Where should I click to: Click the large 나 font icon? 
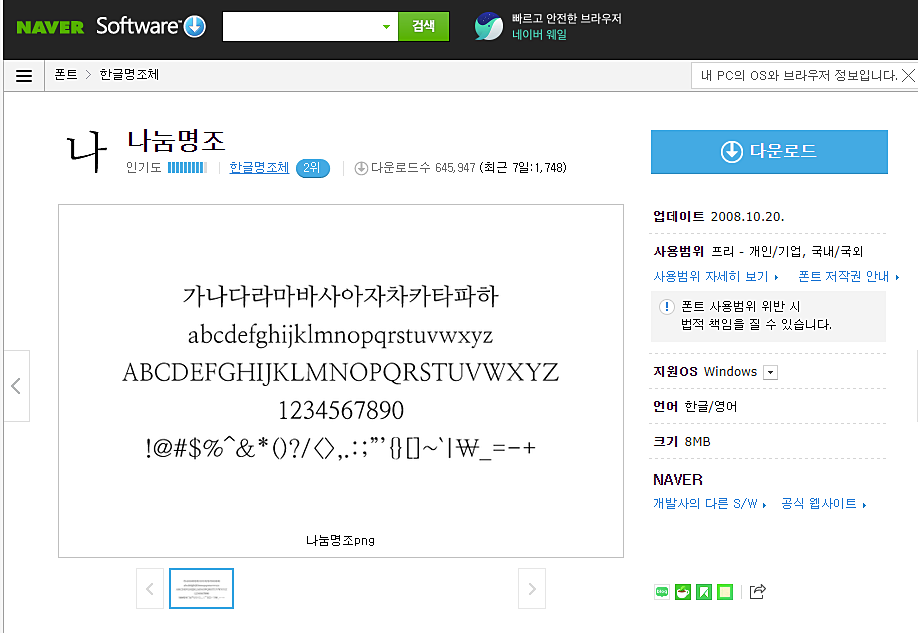pos(87,152)
